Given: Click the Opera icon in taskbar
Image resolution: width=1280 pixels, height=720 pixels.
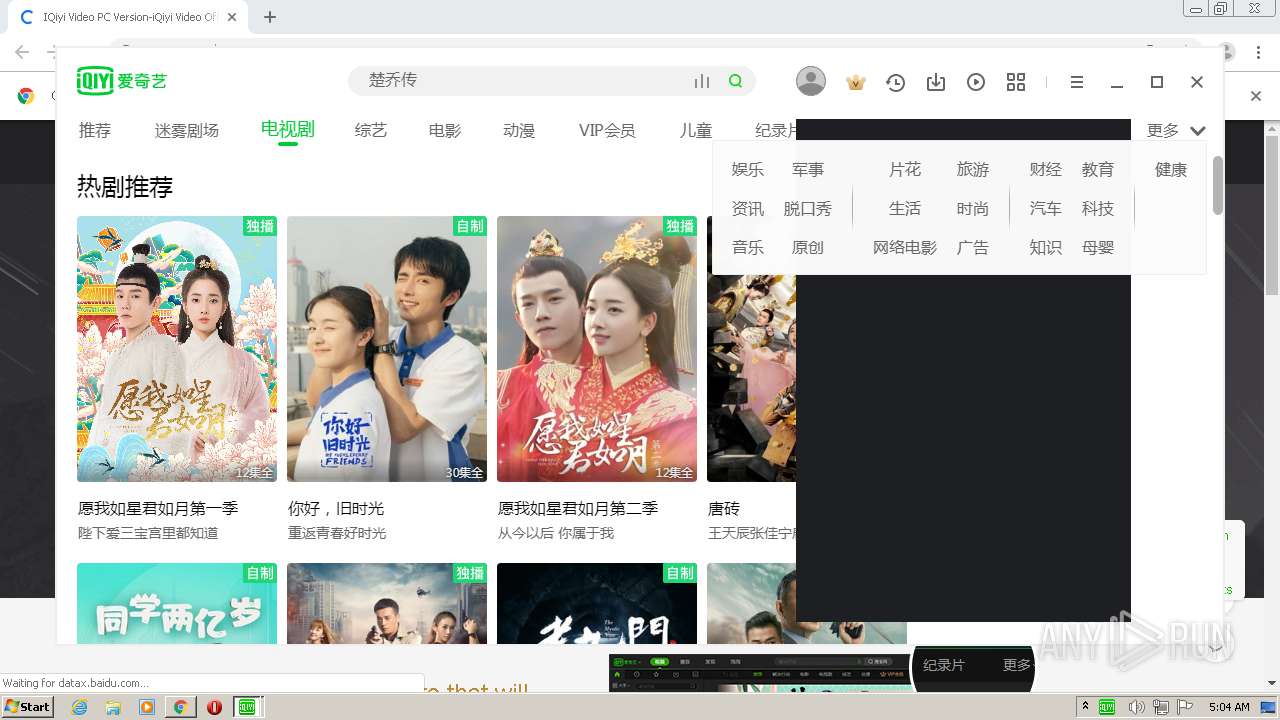Looking at the screenshot, I should (x=214, y=707).
